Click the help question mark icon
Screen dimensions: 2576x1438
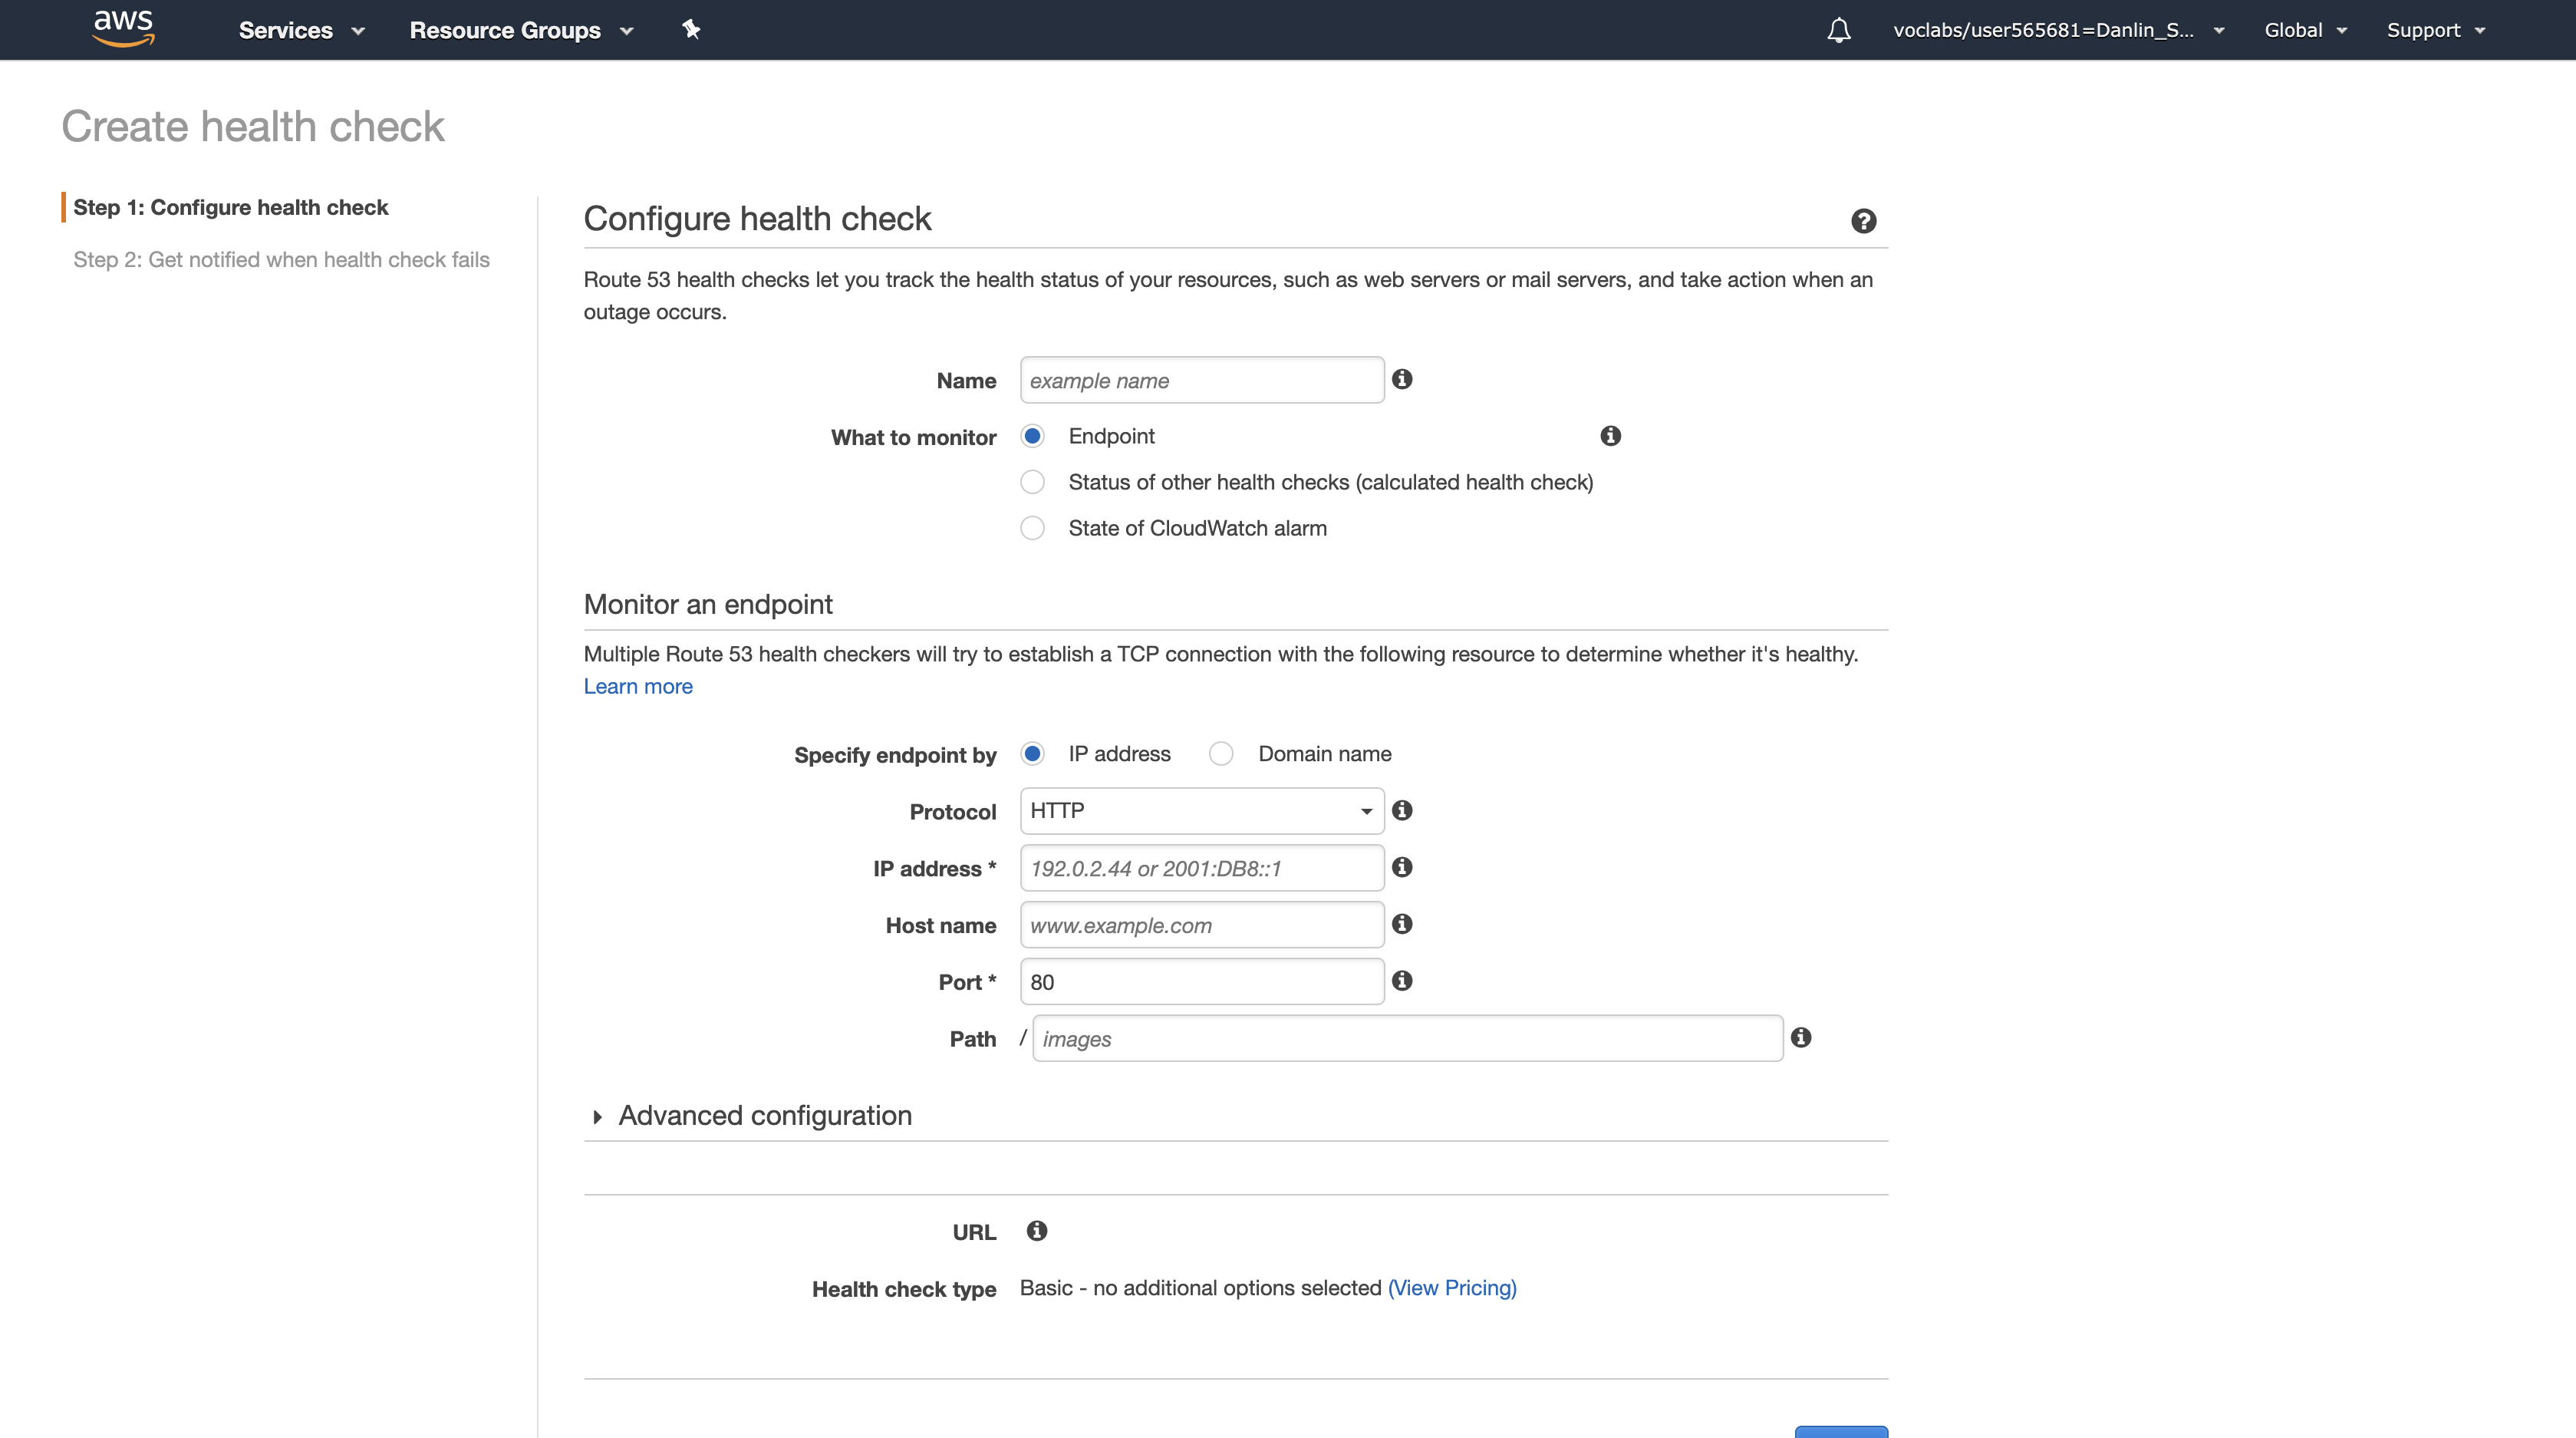tap(1863, 221)
